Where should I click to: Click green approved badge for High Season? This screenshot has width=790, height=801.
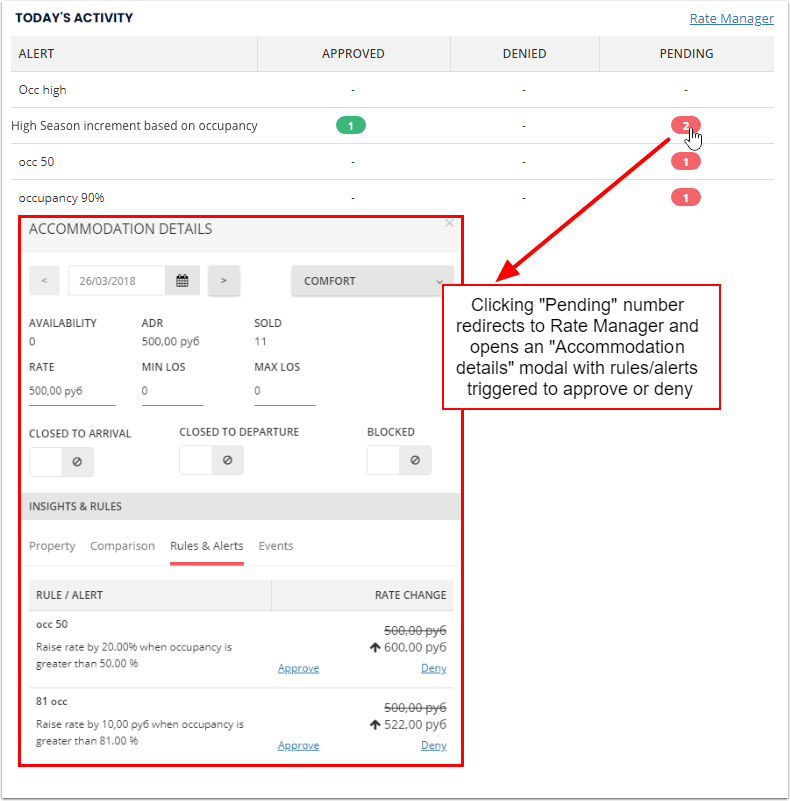coord(351,126)
